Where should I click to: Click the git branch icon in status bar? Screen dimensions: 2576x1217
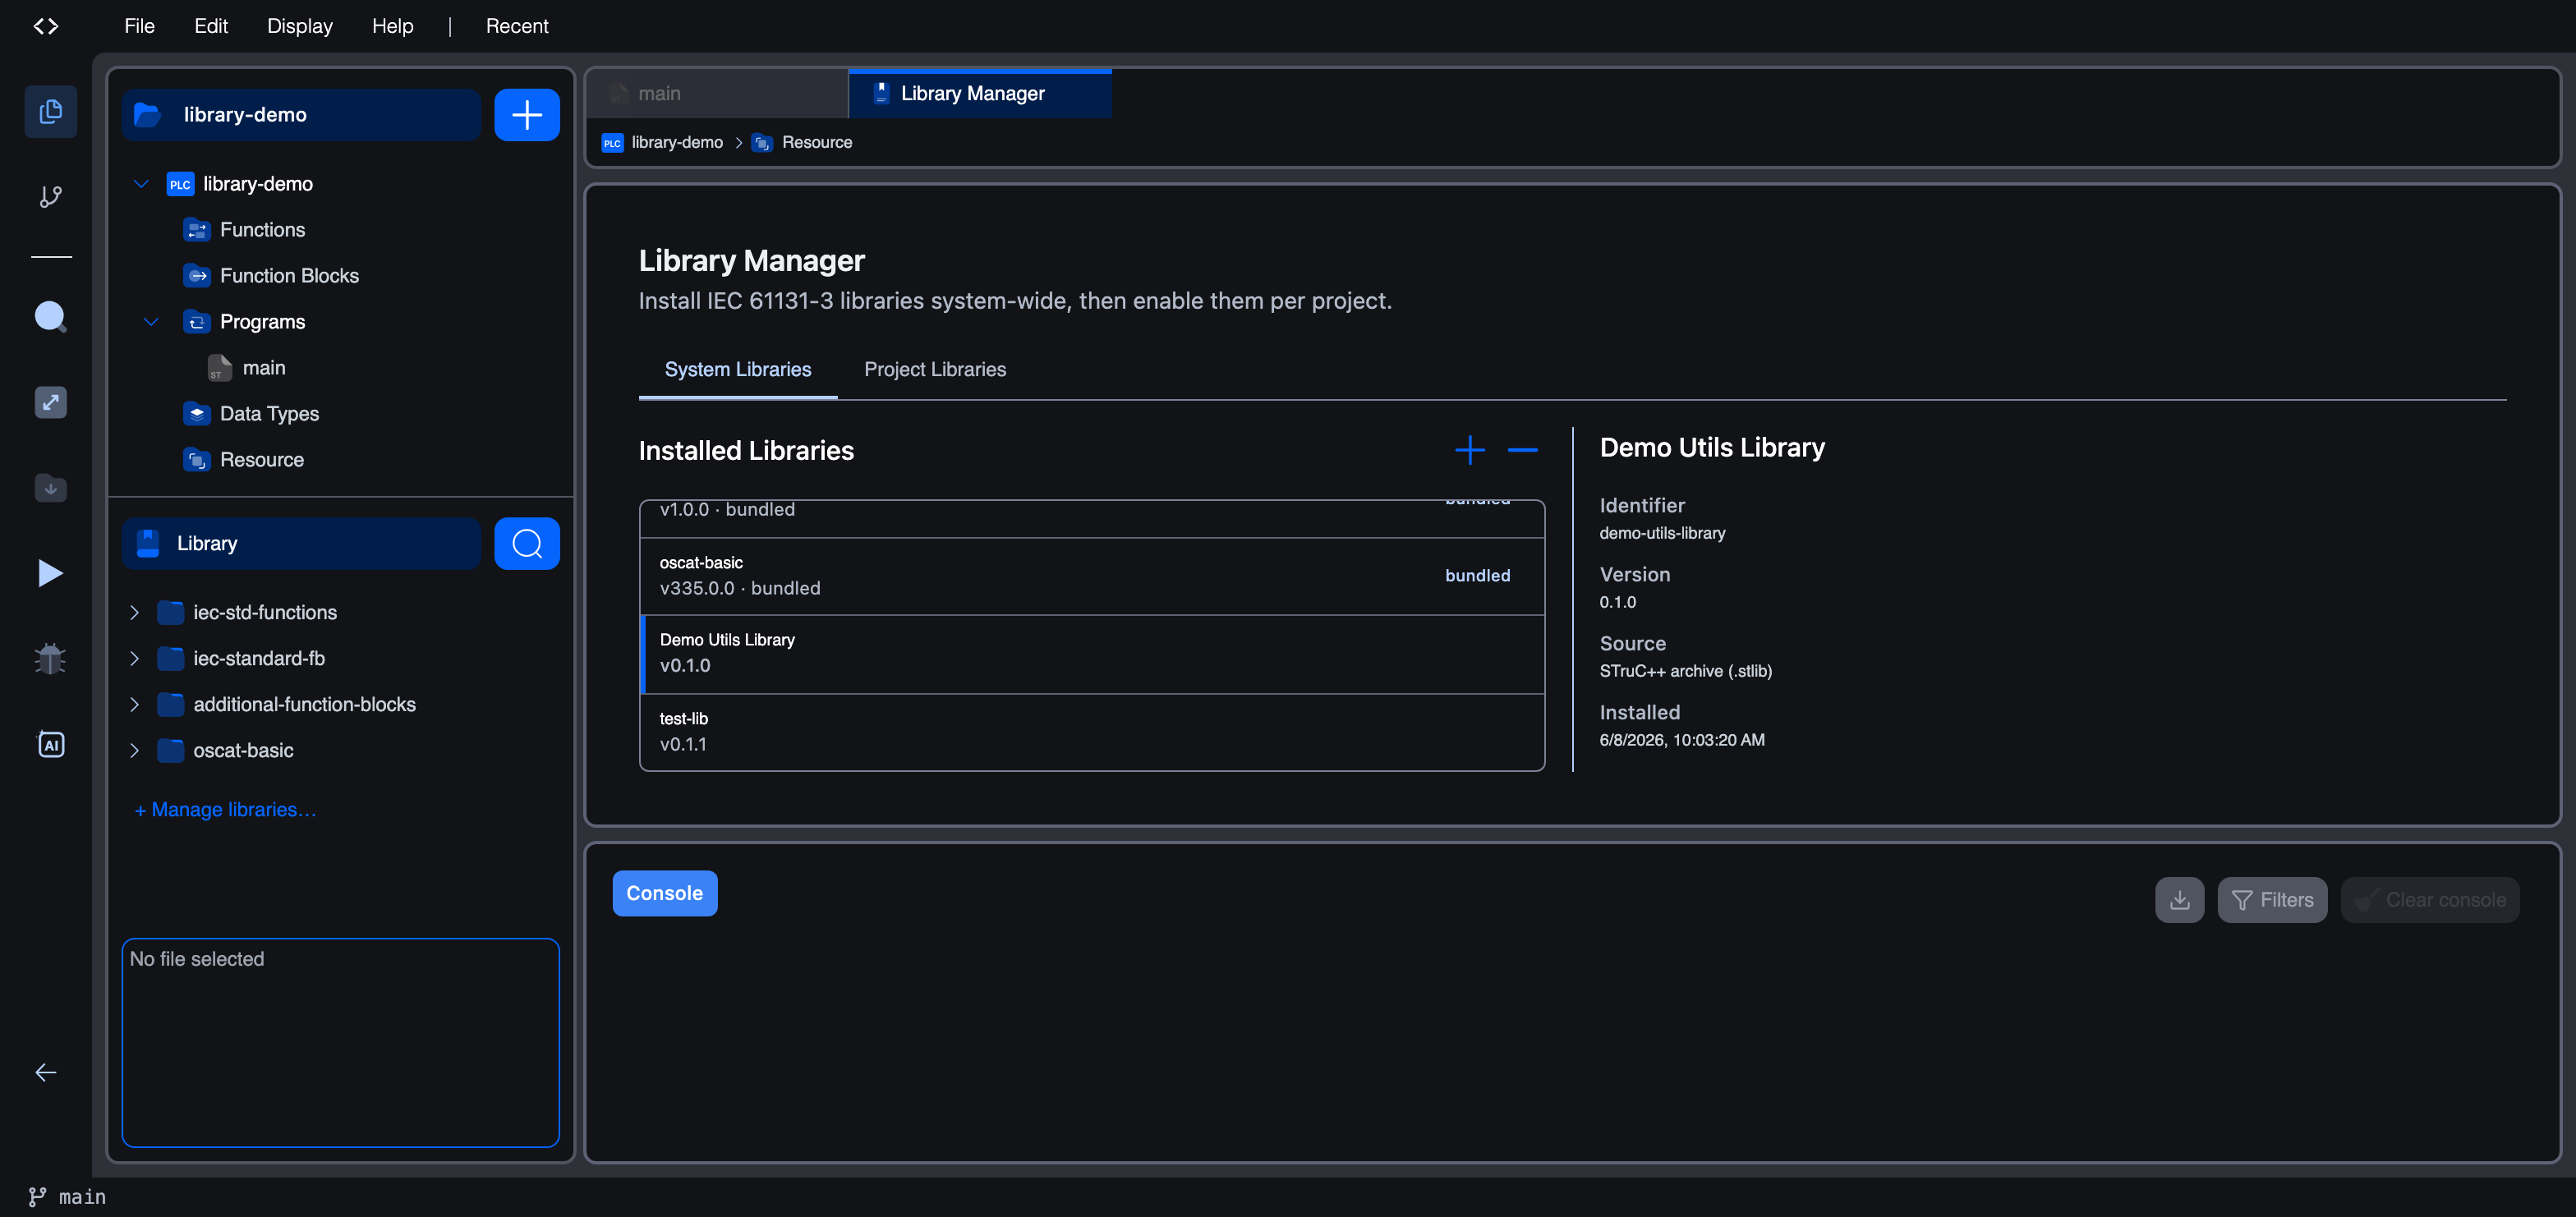click(x=37, y=1196)
